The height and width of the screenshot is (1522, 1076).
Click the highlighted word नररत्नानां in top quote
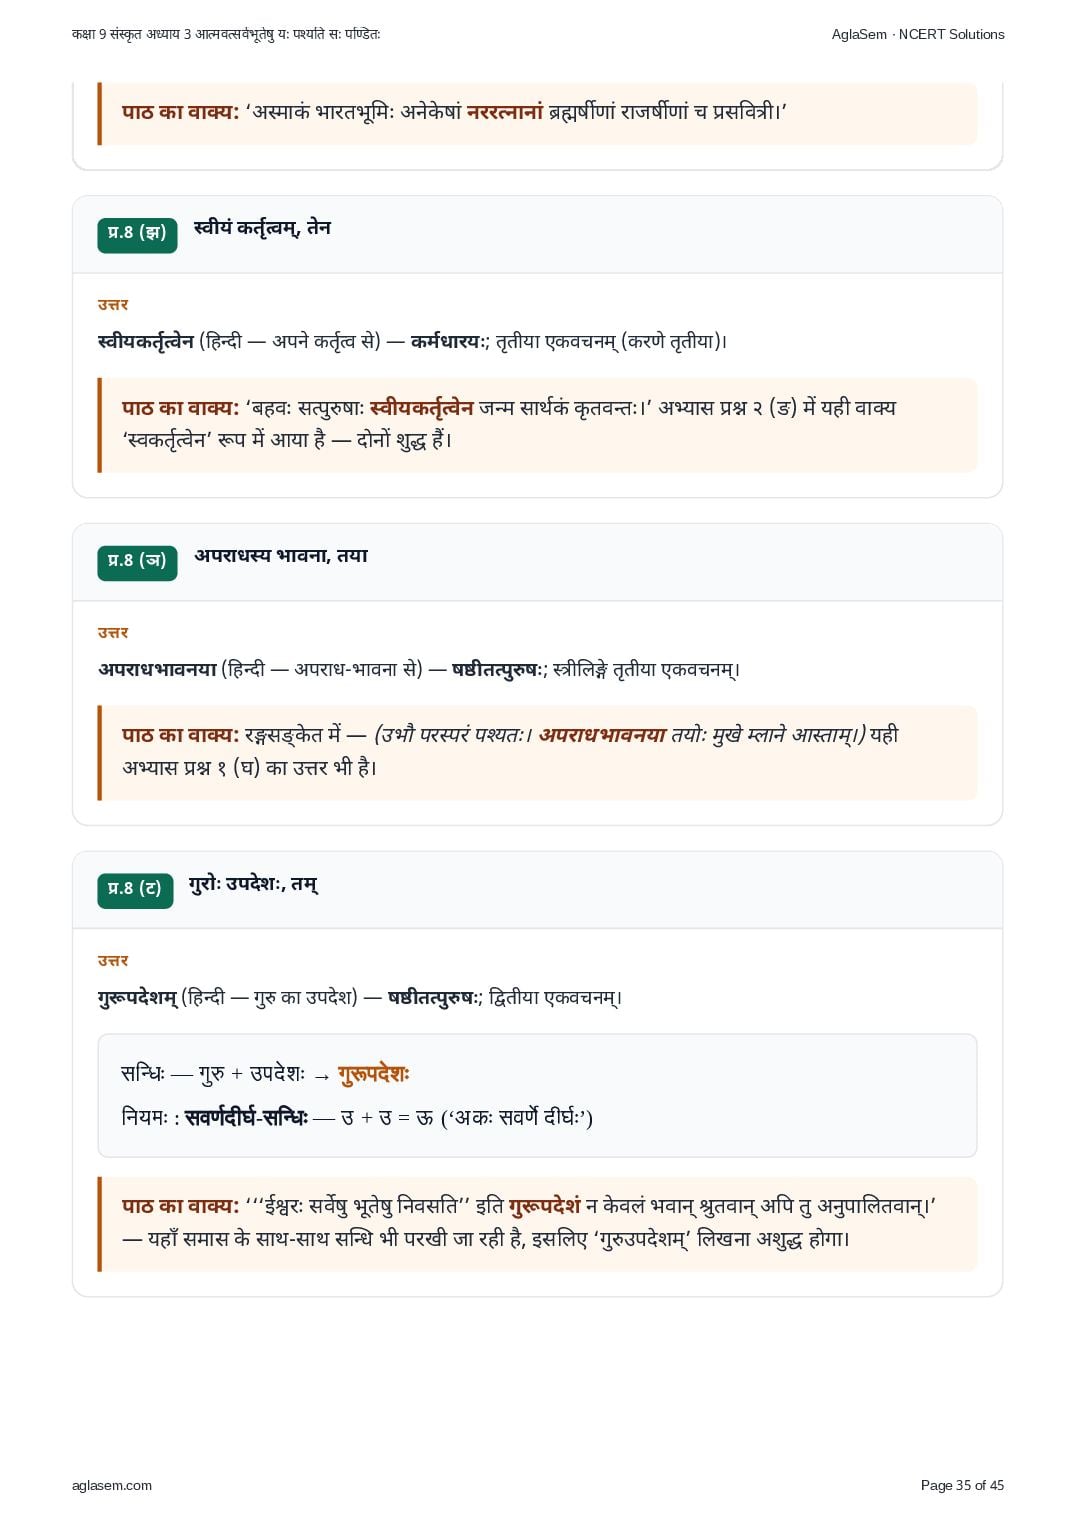505,112
